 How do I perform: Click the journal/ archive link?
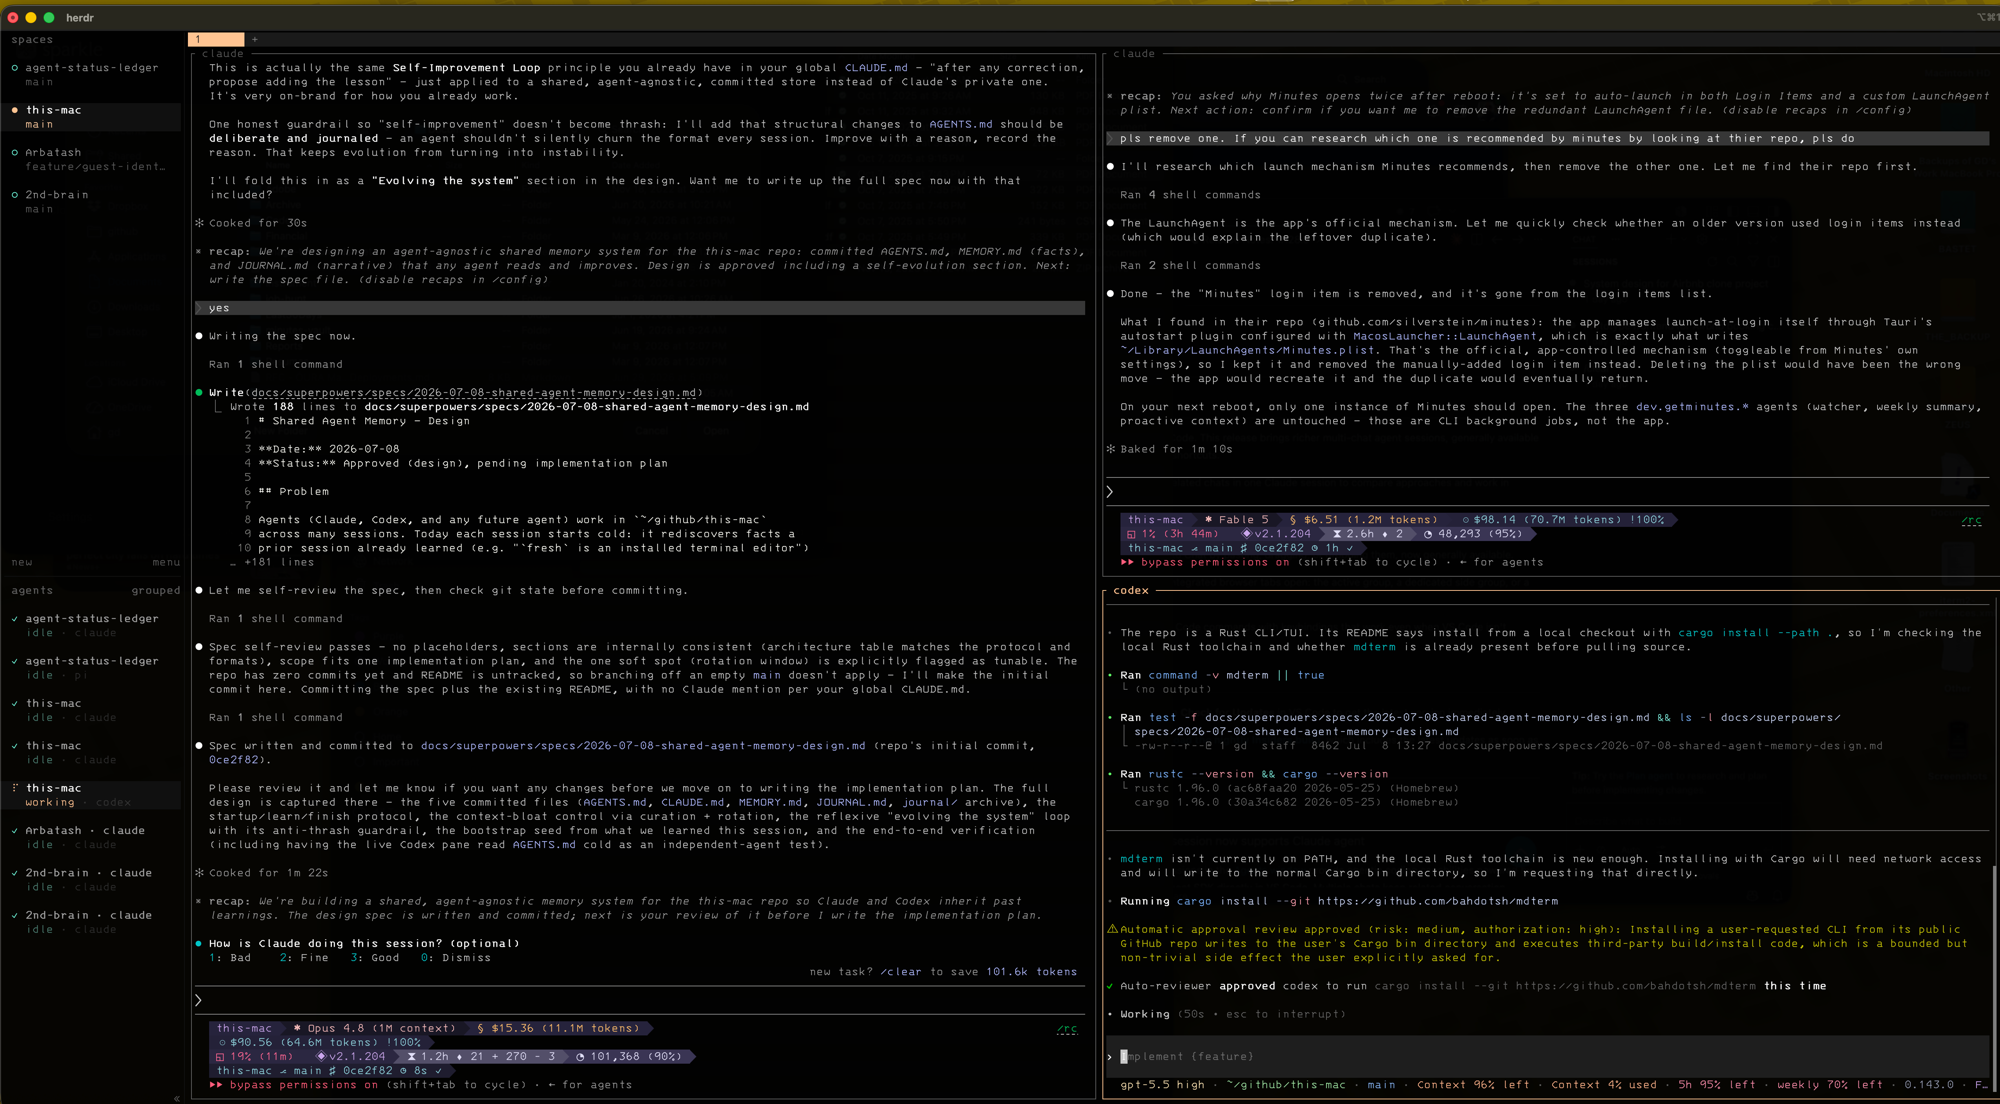(929, 802)
